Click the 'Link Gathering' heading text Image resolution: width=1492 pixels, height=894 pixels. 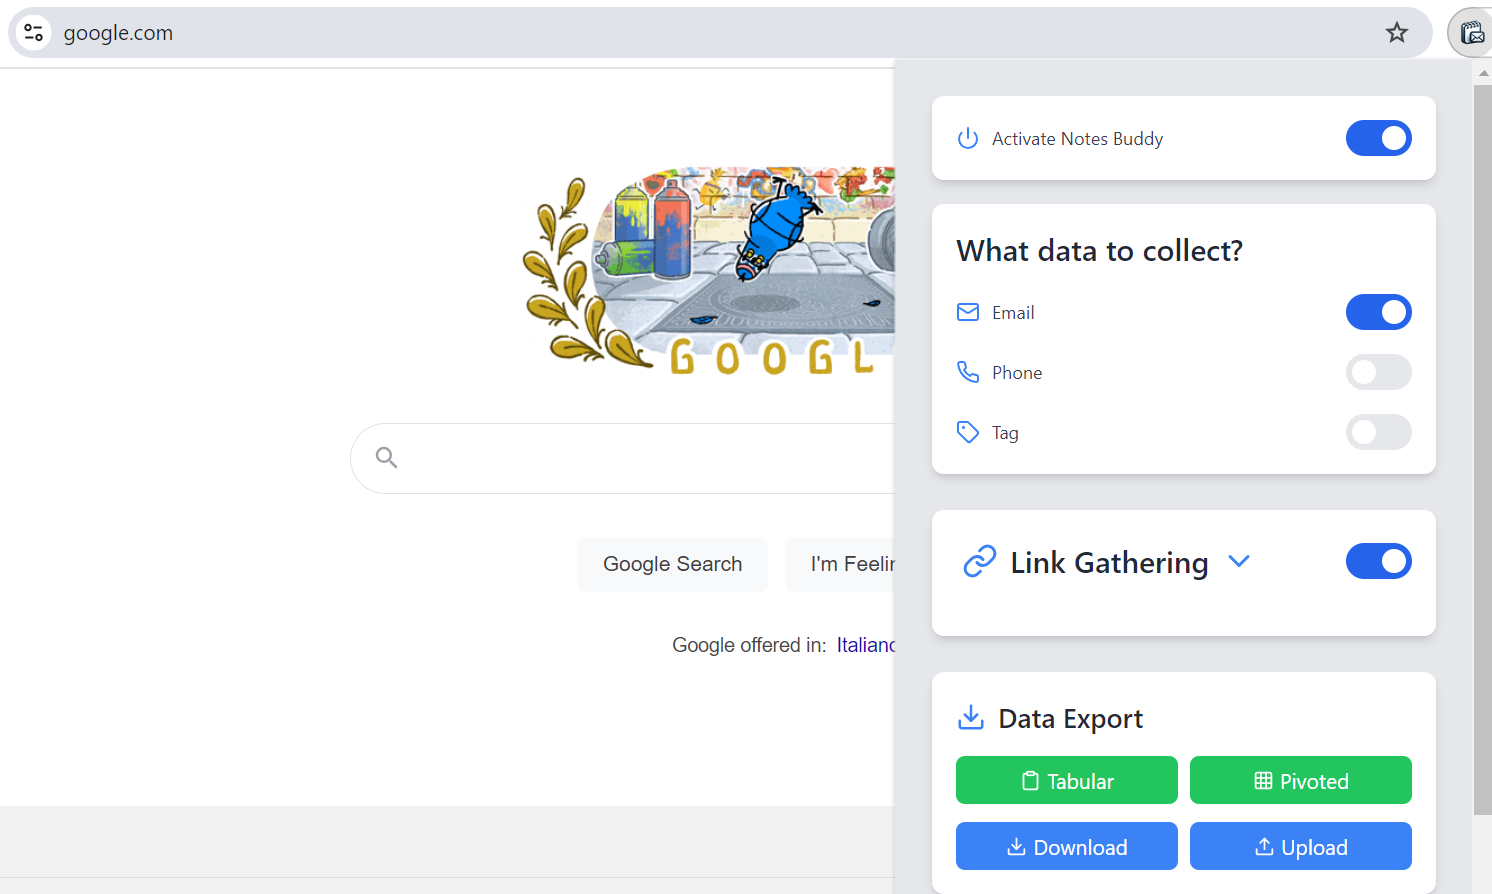click(x=1109, y=562)
